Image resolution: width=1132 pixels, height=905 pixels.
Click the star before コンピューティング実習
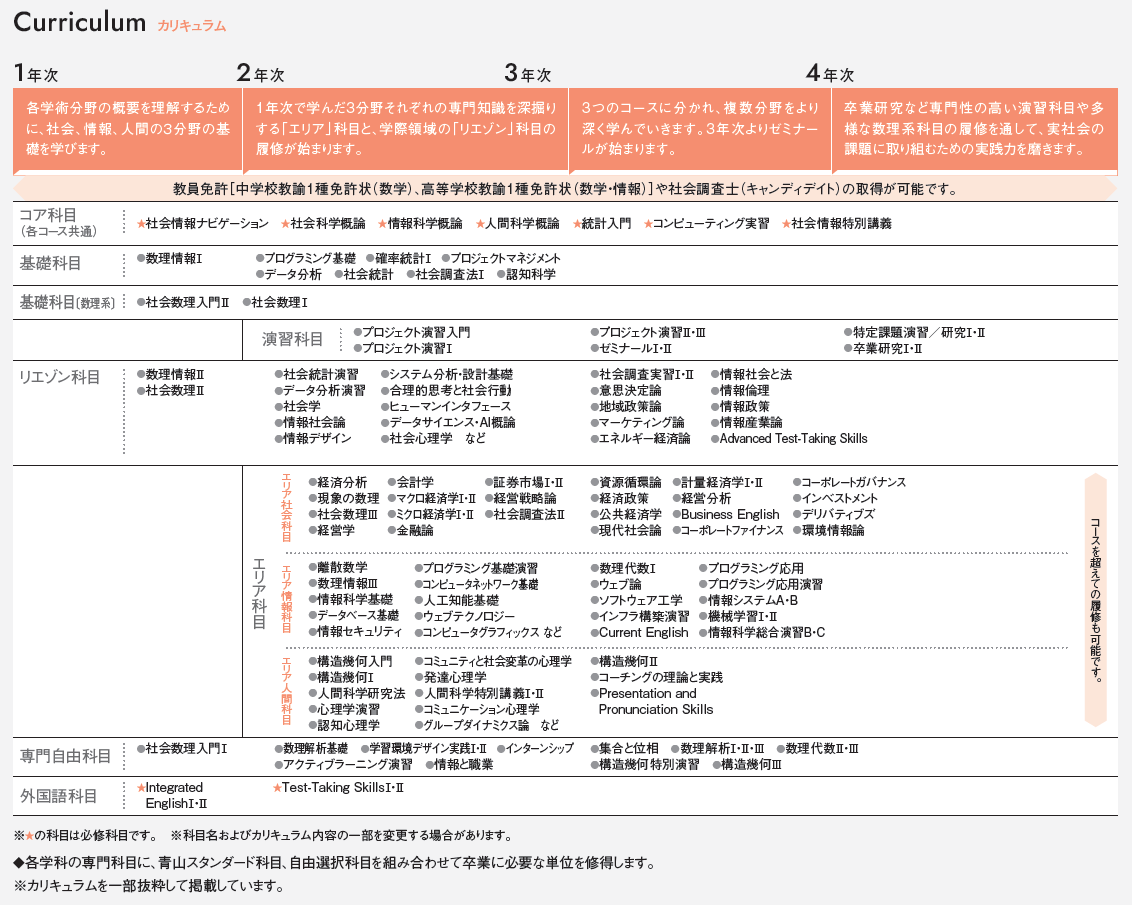coord(648,224)
